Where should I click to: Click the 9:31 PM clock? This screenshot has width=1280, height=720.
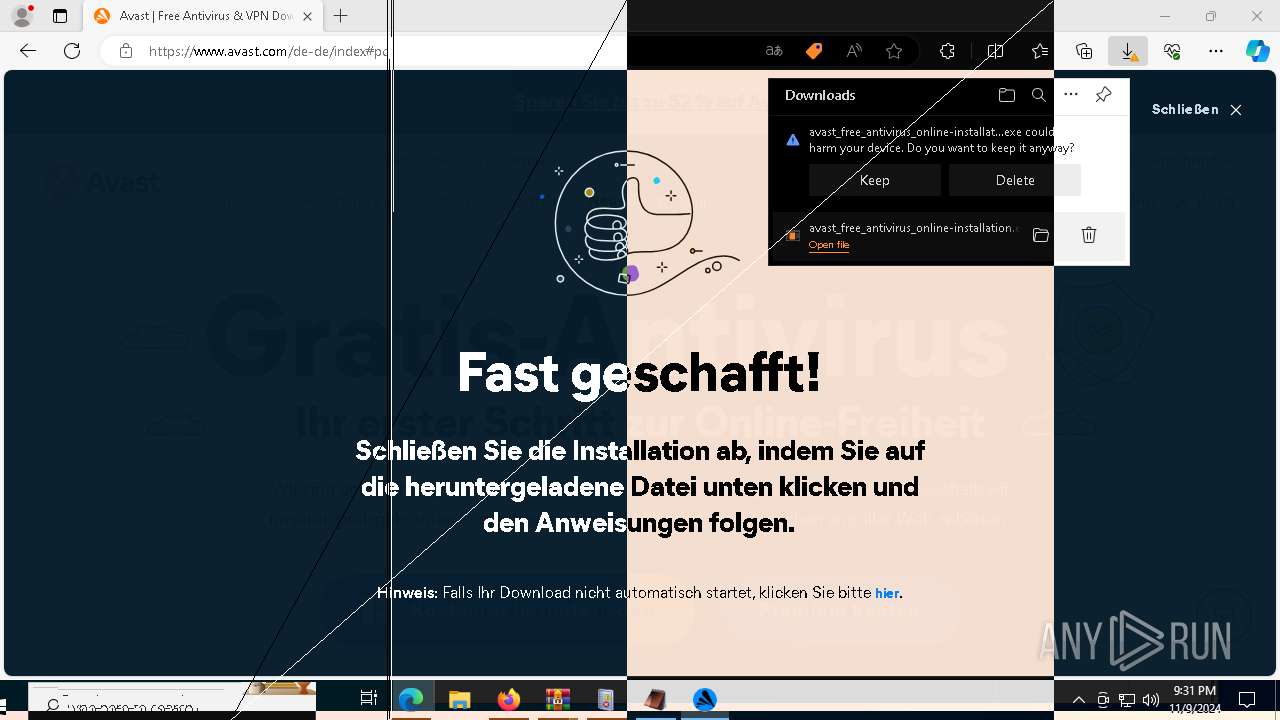[x=1195, y=691]
